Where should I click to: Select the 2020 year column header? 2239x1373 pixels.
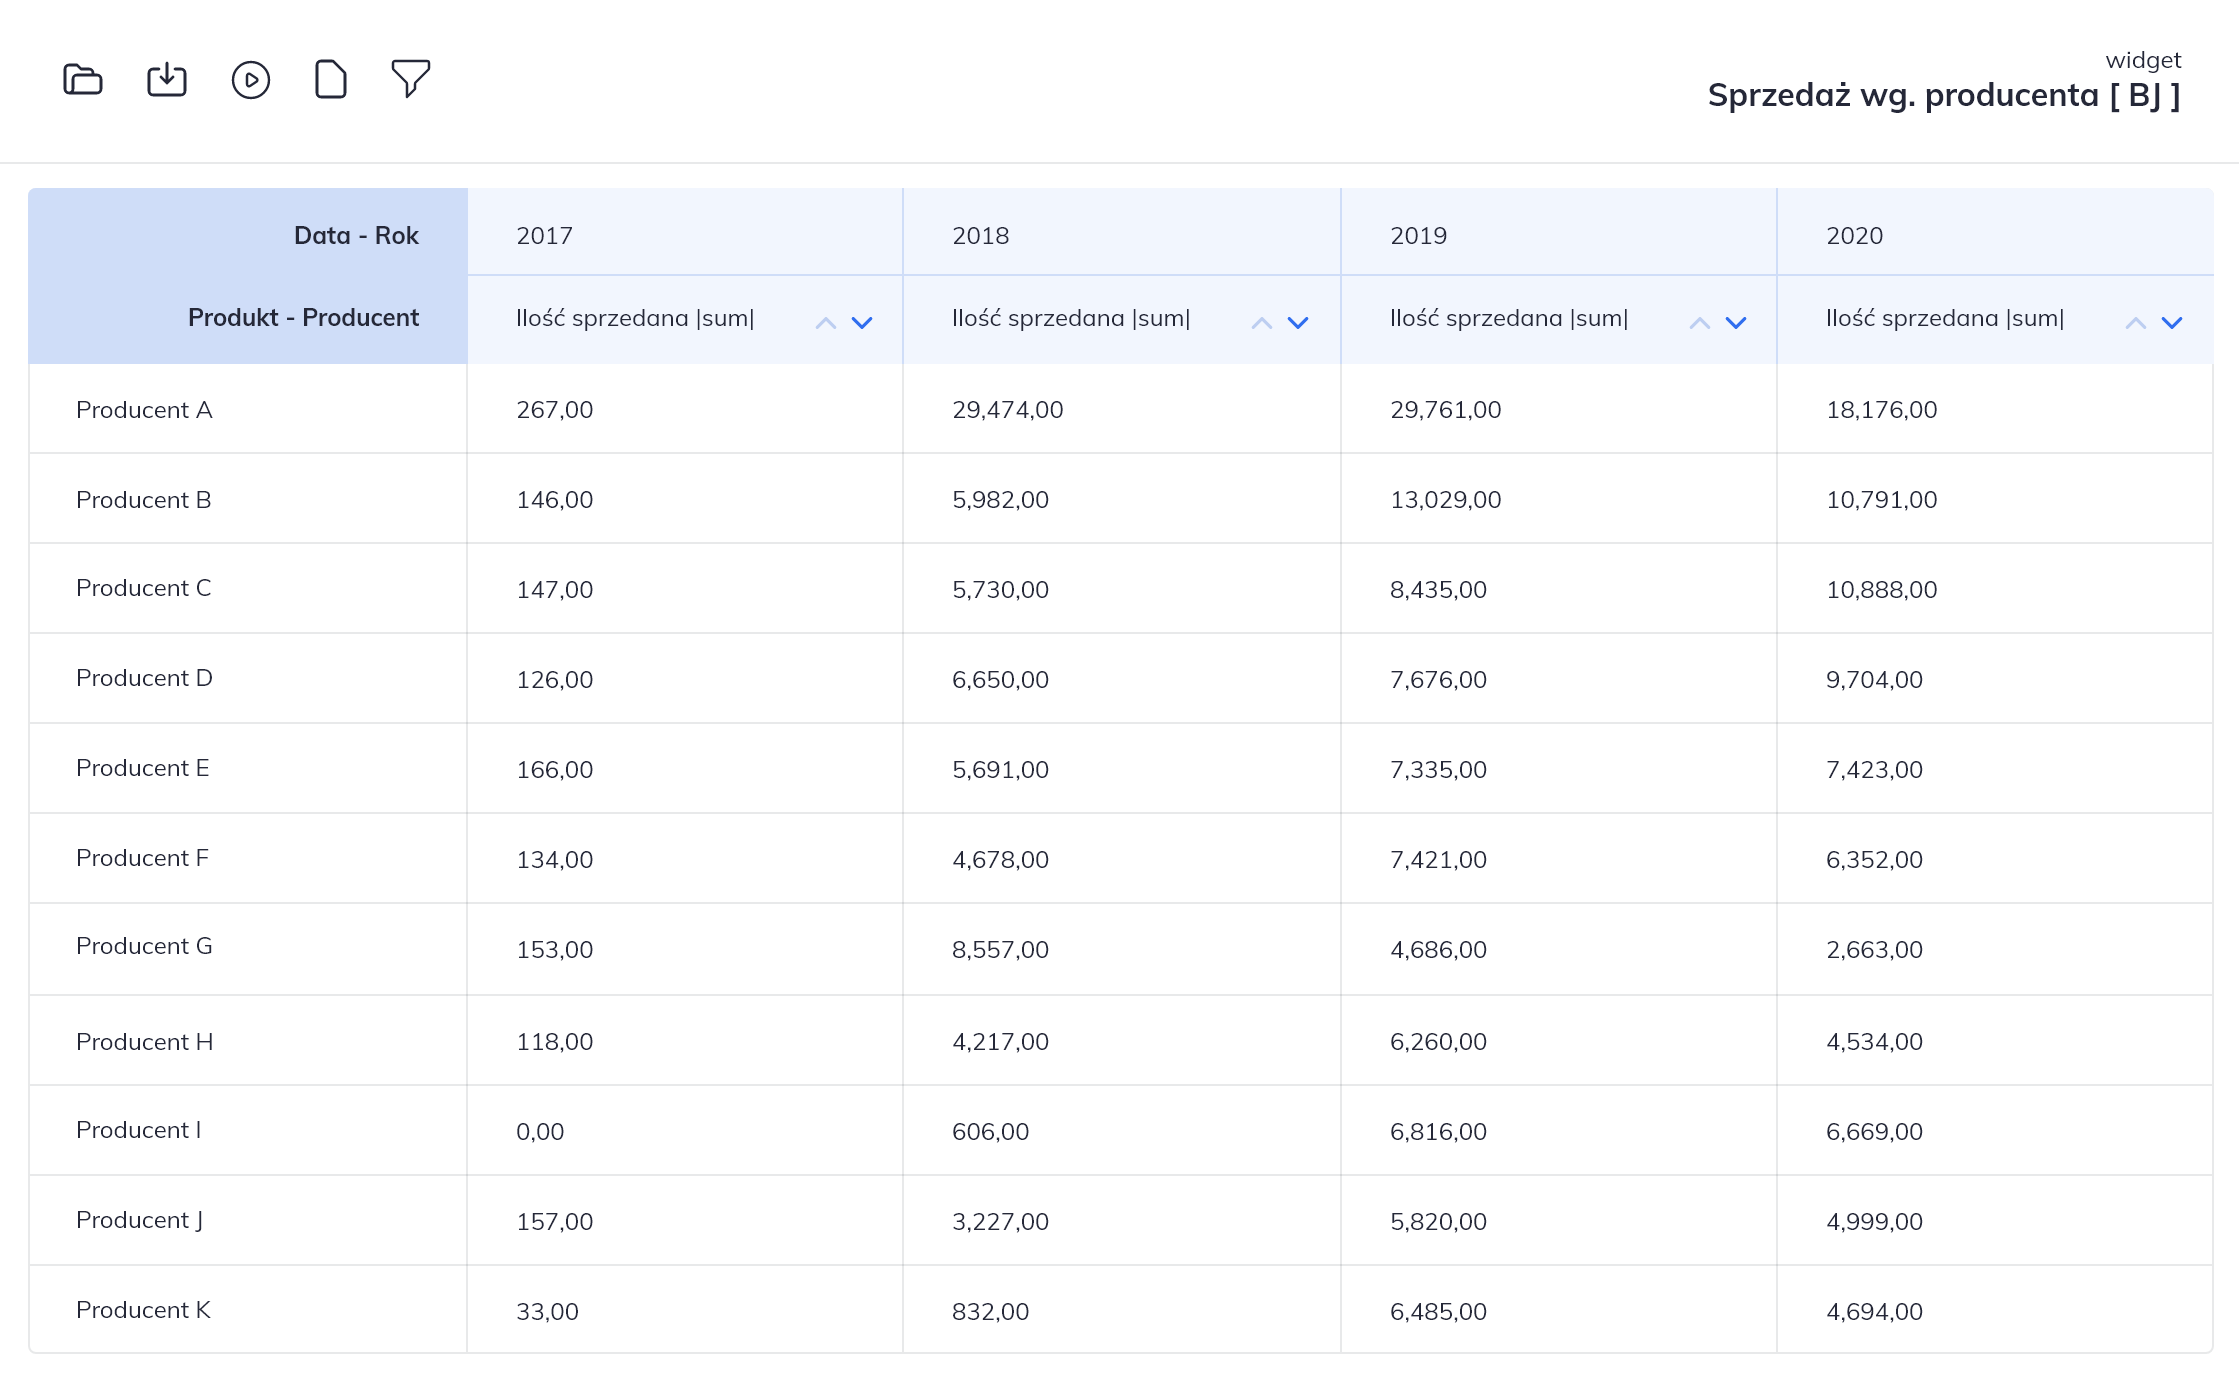tap(1854, 235)
